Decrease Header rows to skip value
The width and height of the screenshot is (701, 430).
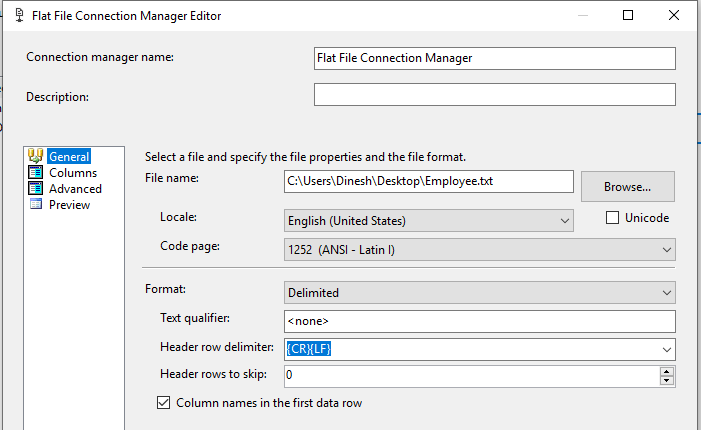(666, 381)
